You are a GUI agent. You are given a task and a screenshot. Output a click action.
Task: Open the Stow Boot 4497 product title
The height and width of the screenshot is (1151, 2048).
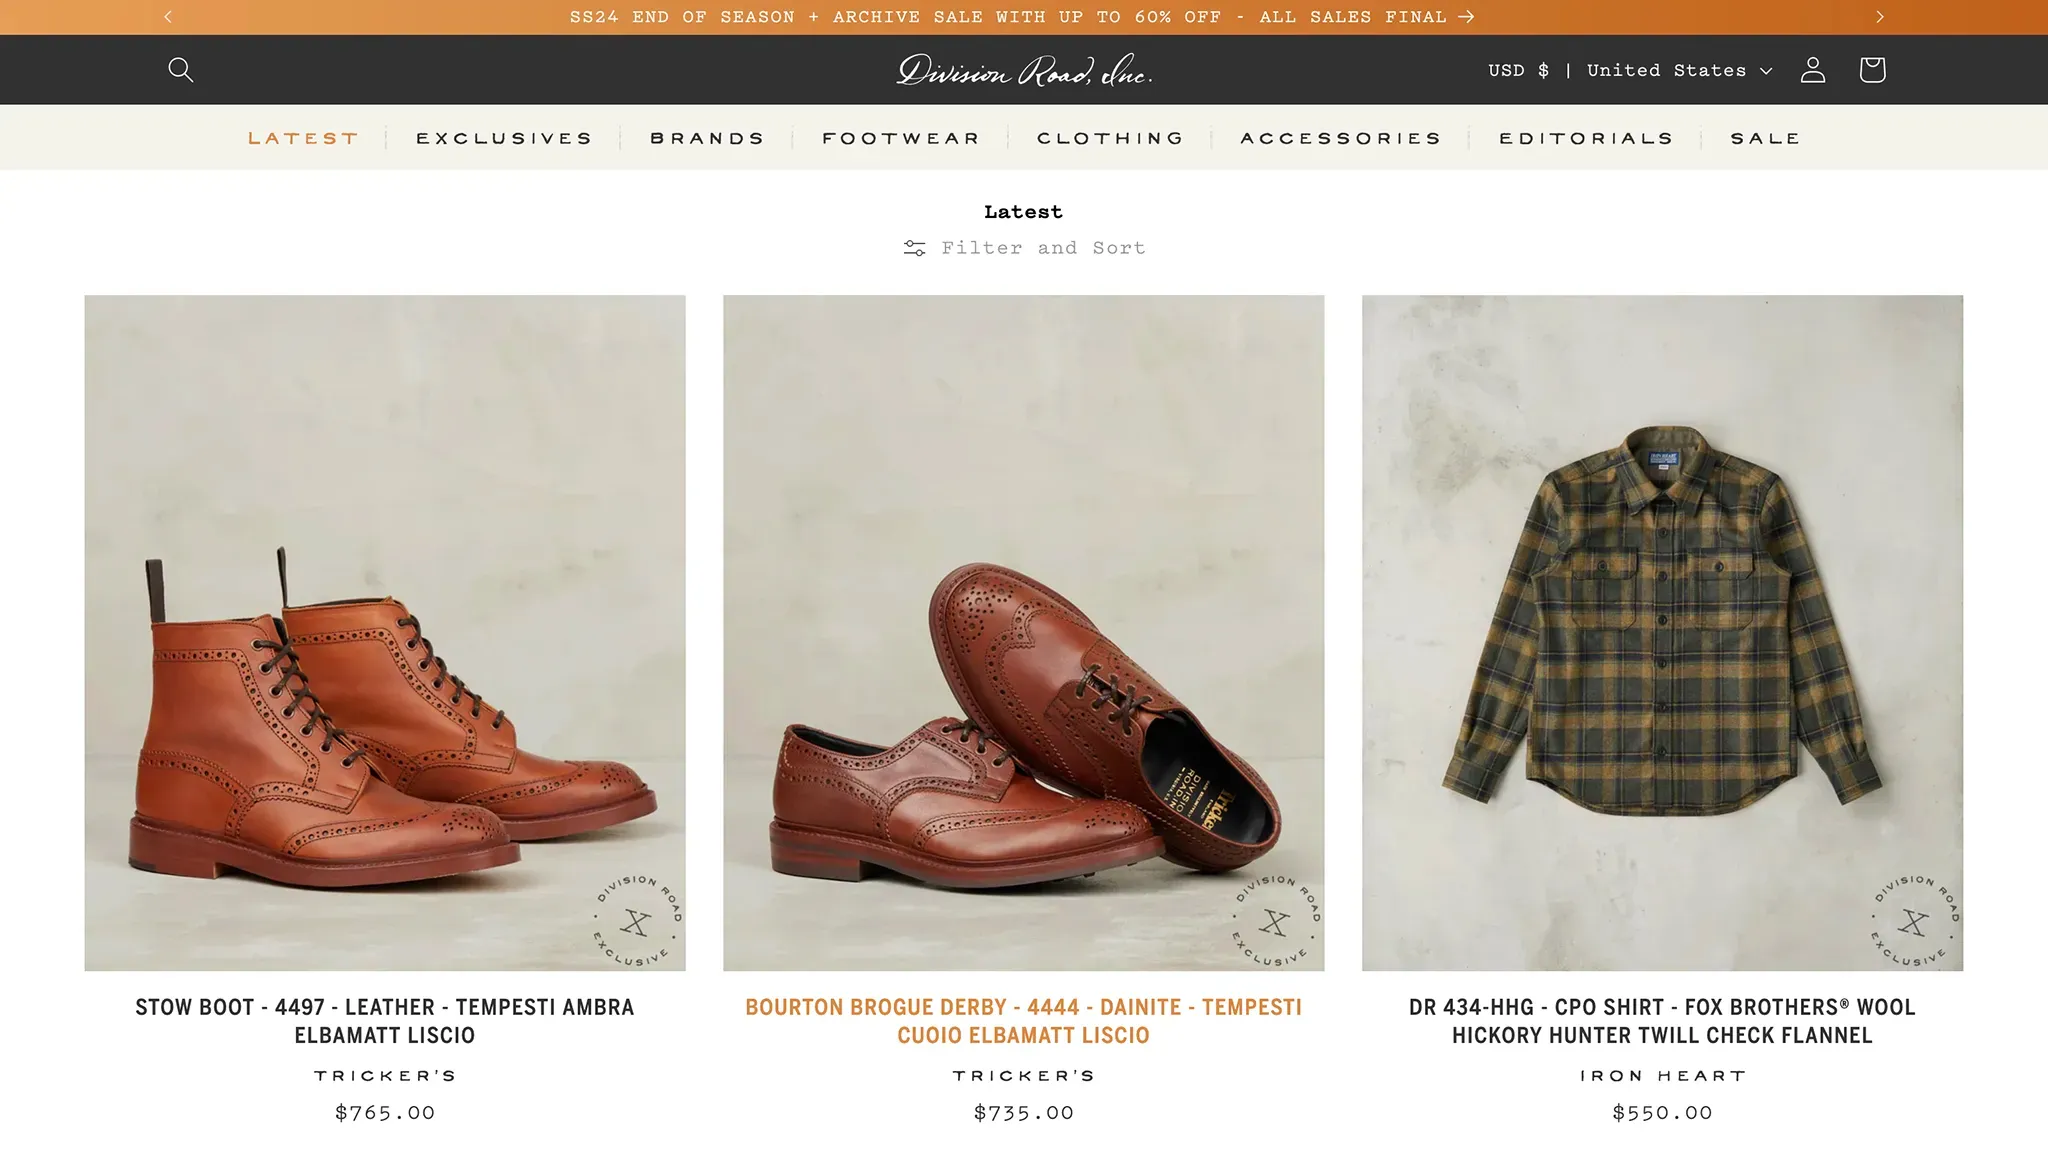pos(385,1021)
